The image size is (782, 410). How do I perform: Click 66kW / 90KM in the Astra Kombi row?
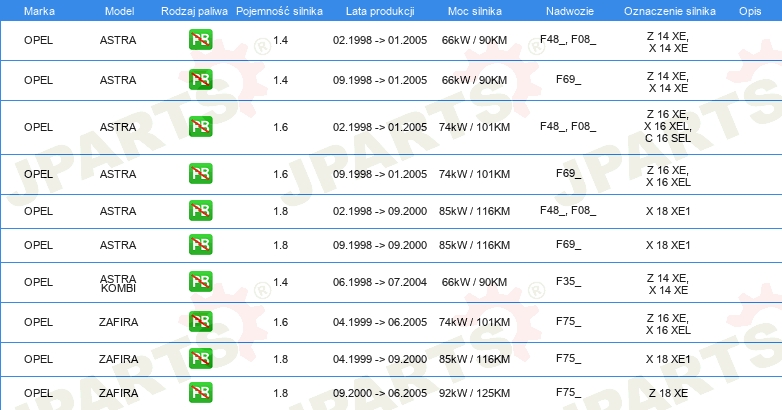(474, 282)
